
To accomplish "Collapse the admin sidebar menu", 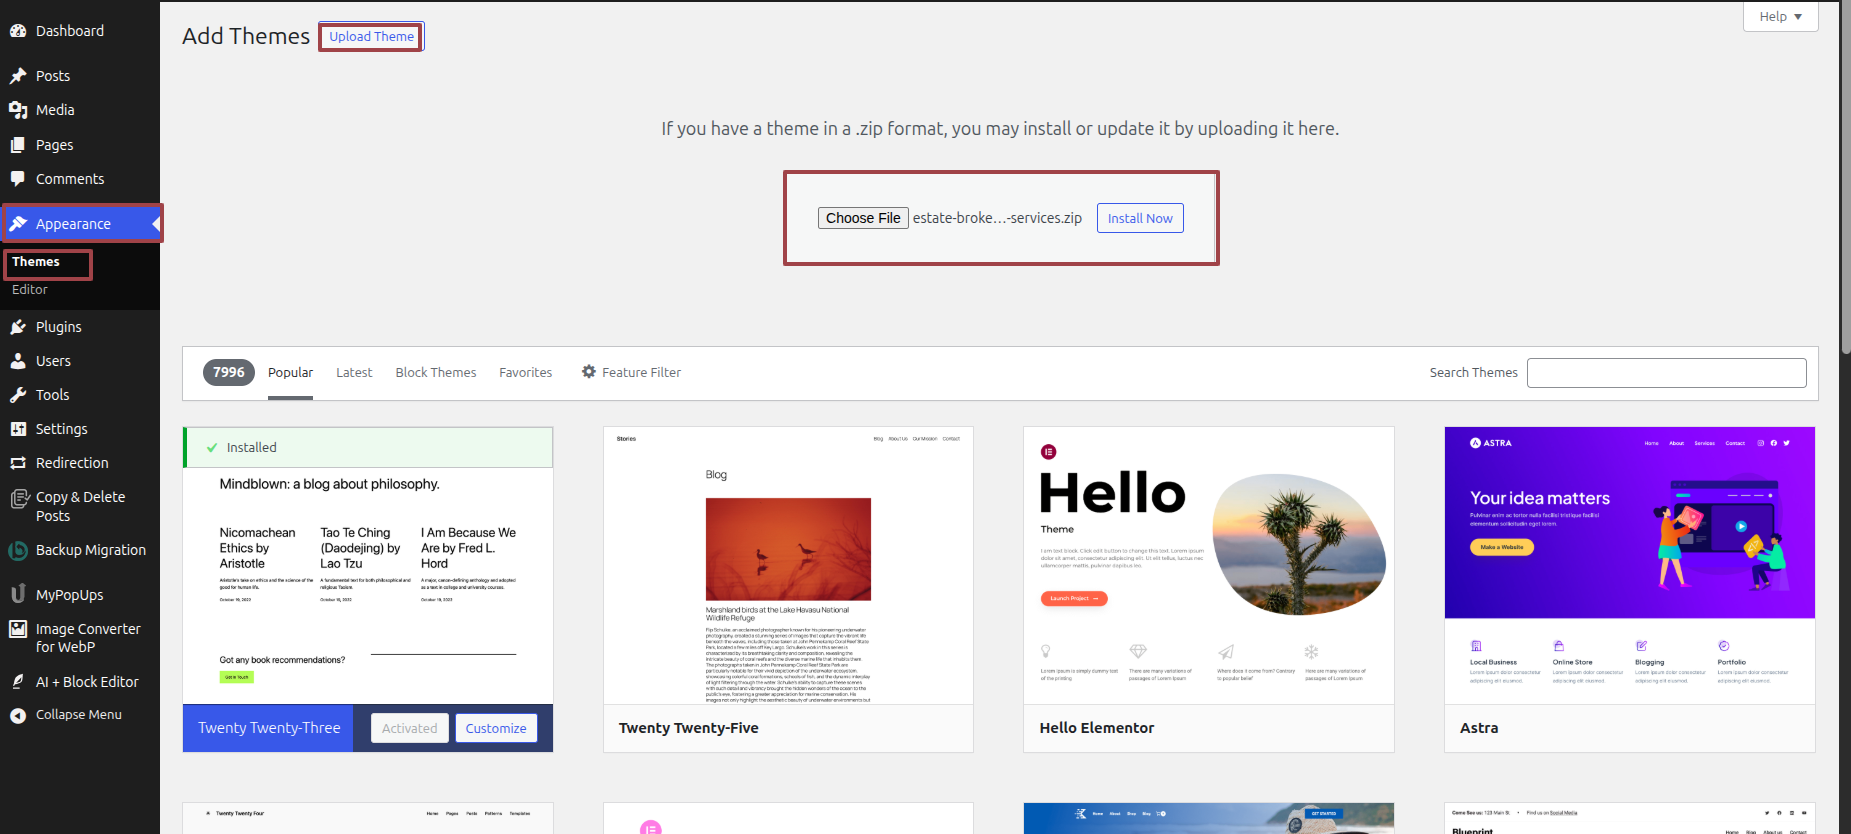I will pyautogui.click(x=66, y=715).
